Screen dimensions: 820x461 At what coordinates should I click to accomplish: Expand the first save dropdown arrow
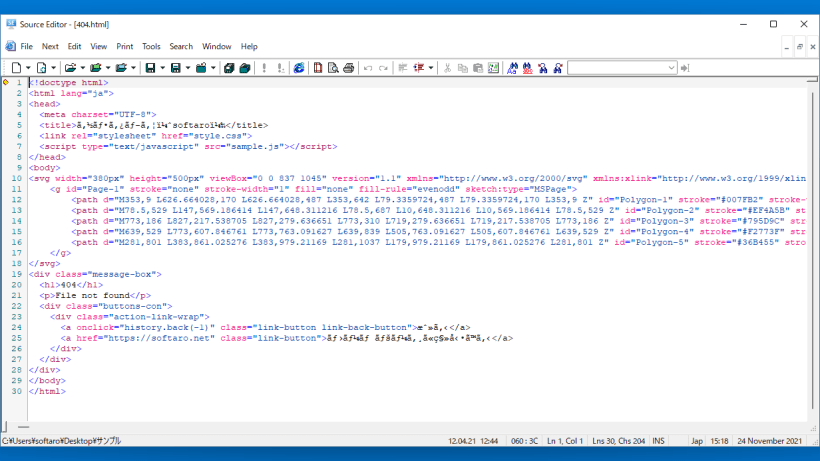162,68
